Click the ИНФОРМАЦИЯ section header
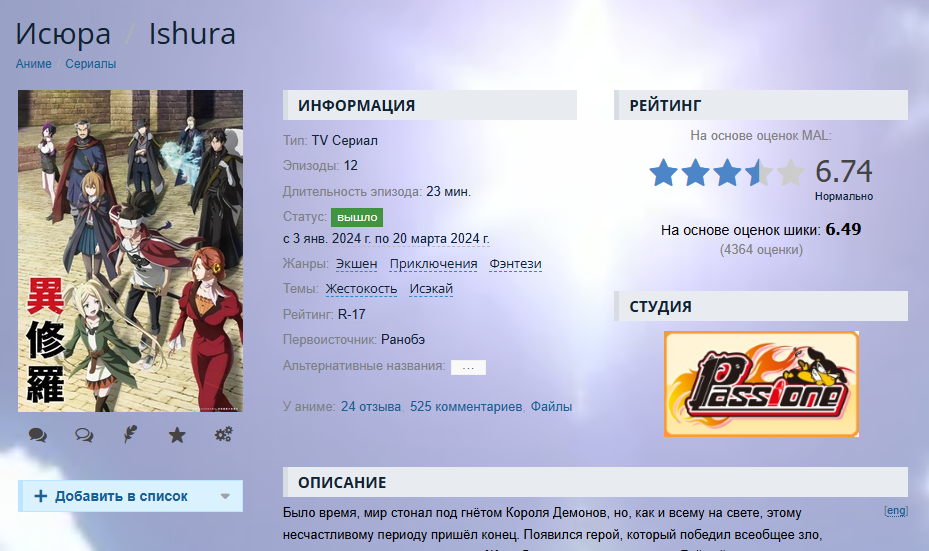929x551 pixels. click(430, 105)
